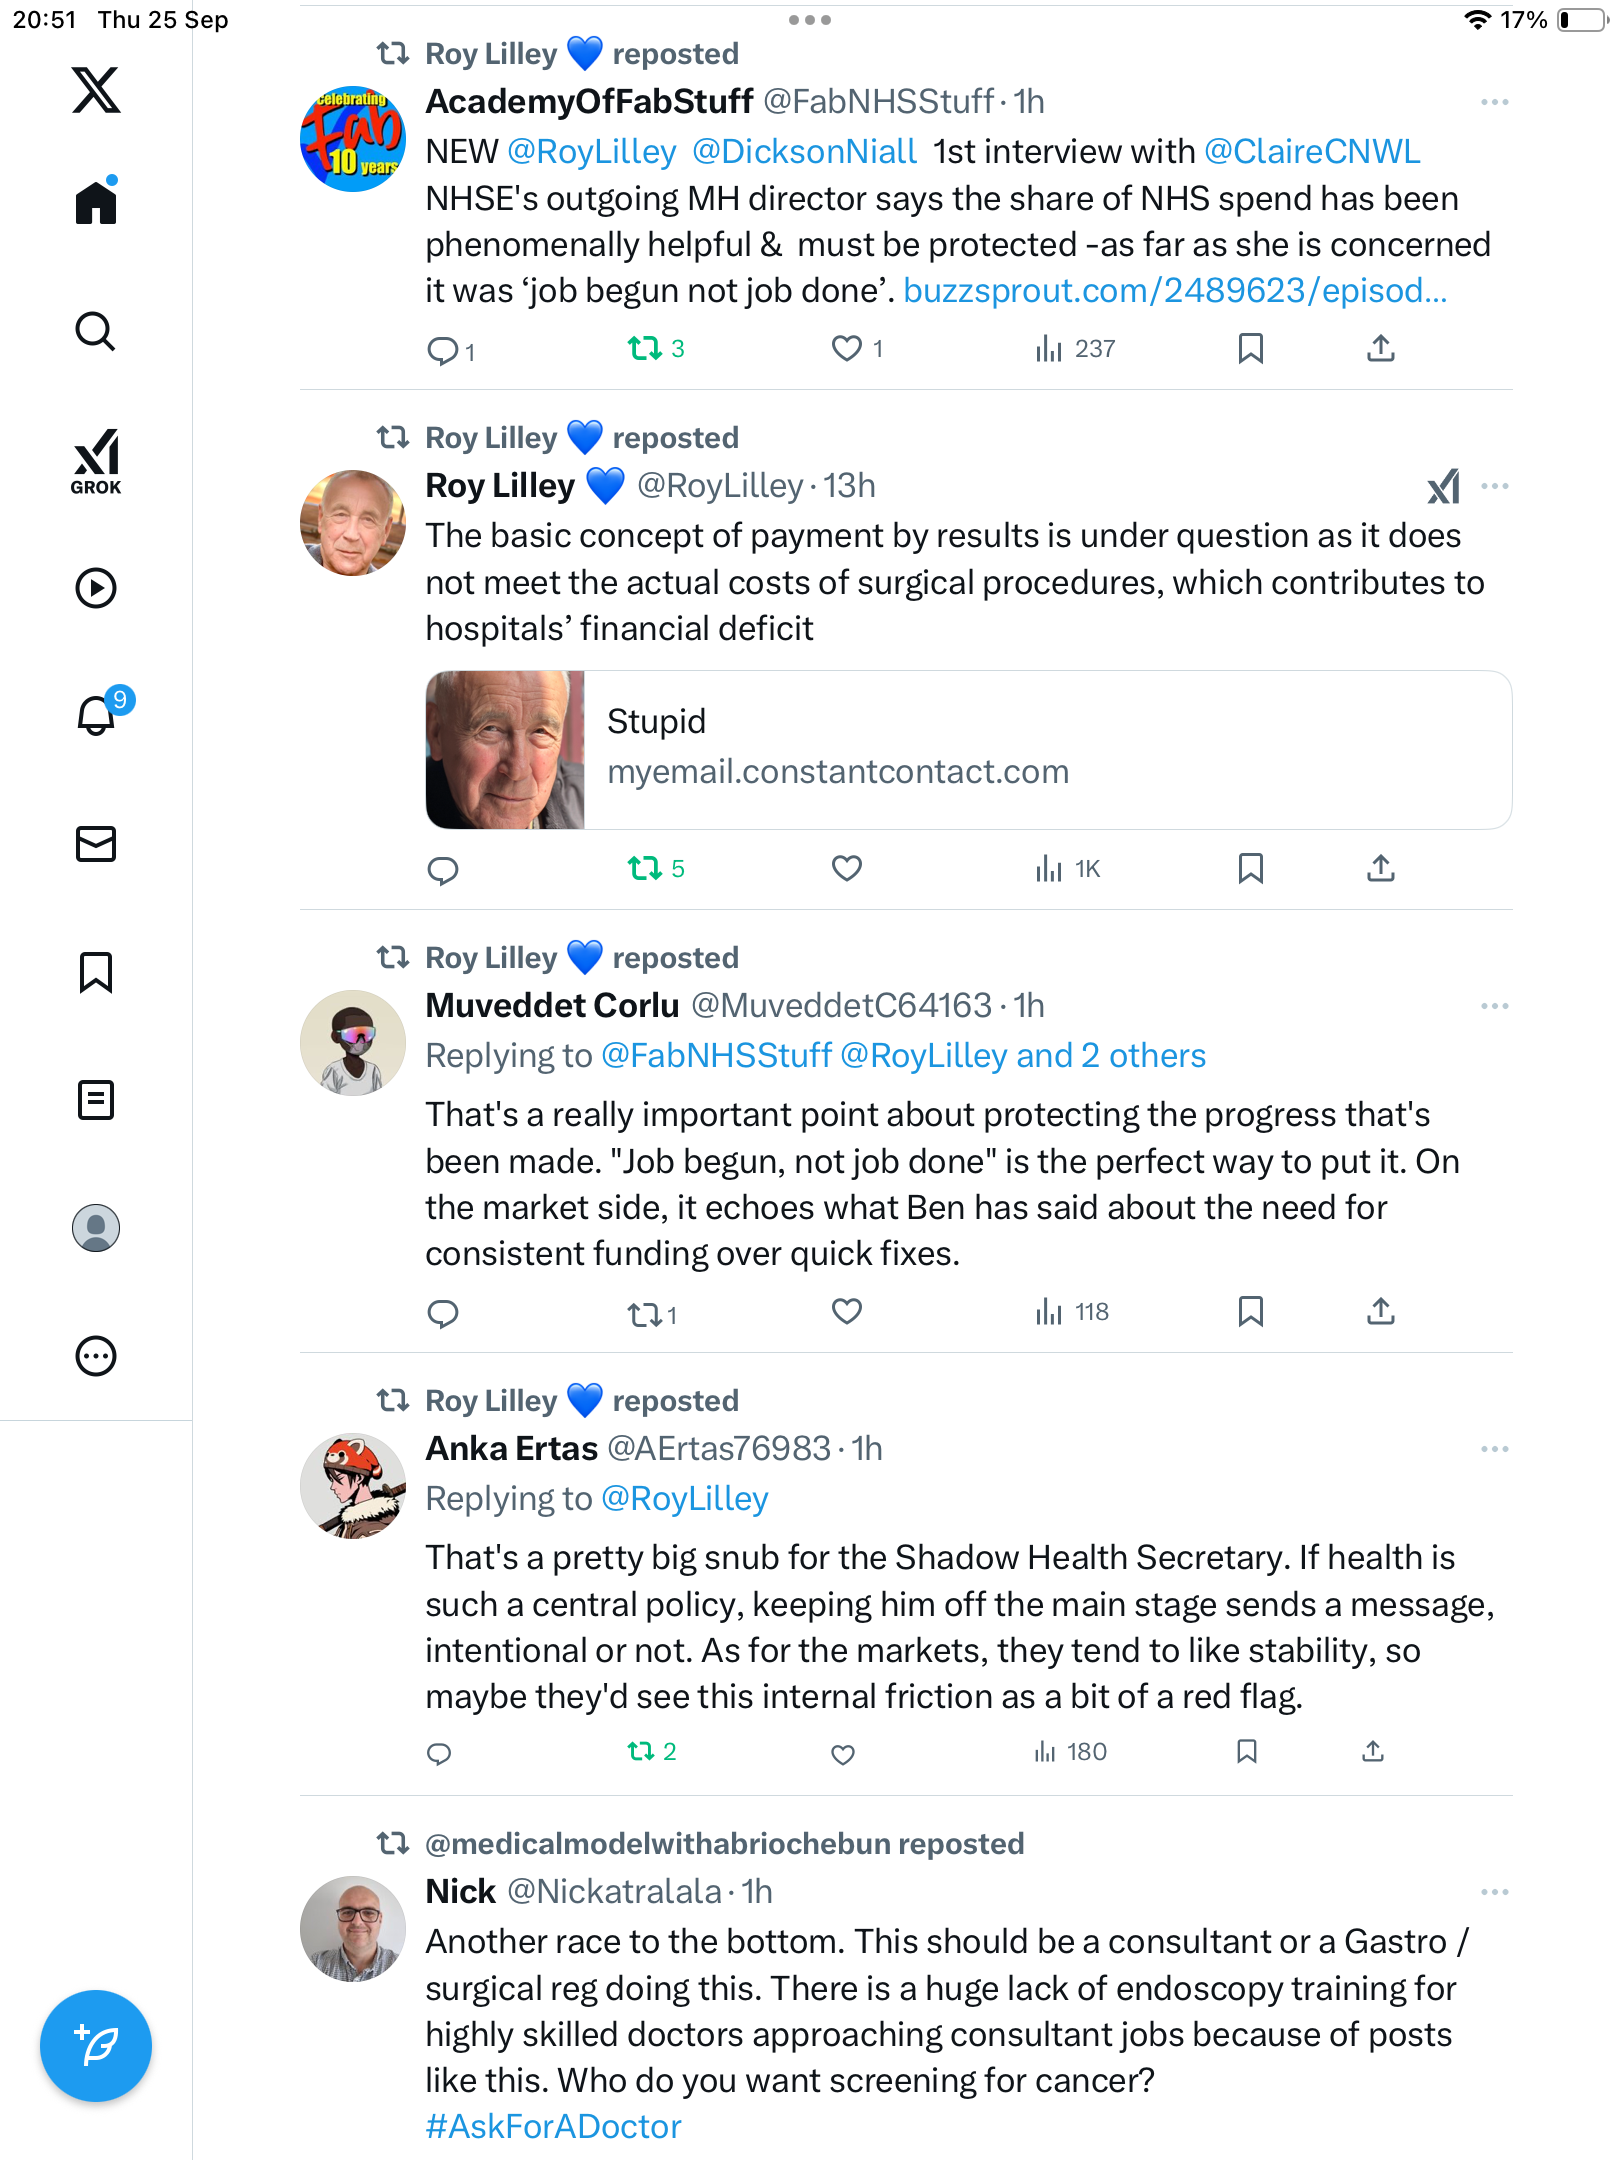Click the #AskForADoctor hashtag
Screen dimensions: 1620x2160
click(553, 2126)
